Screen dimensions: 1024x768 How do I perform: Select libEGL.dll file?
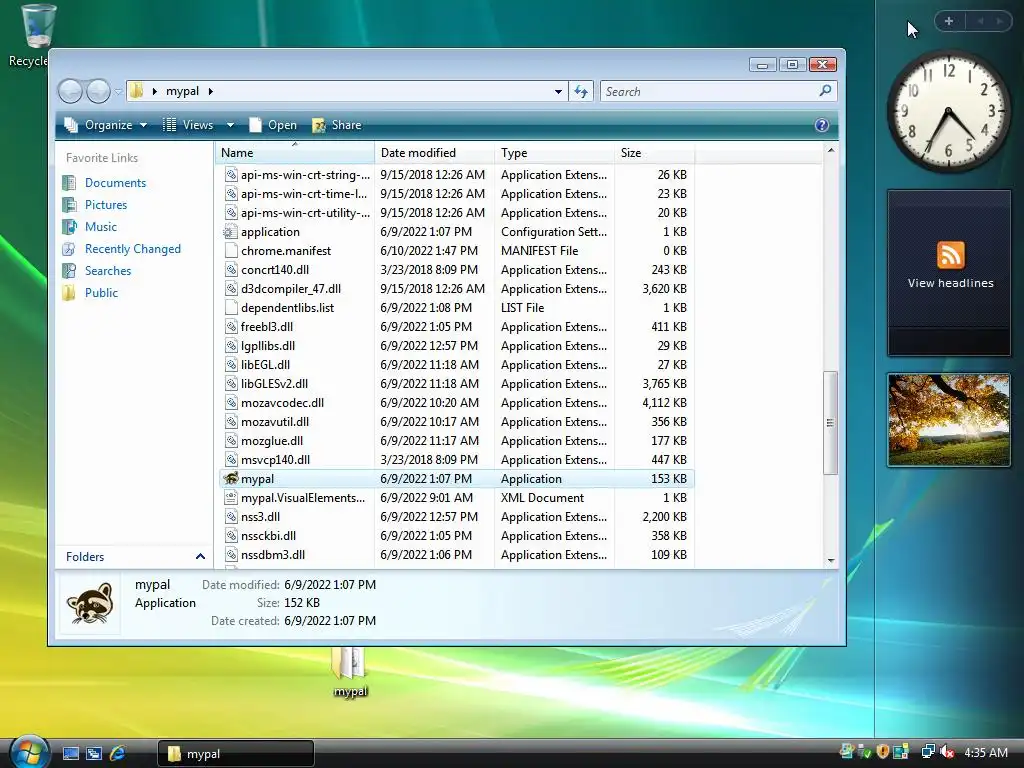click(265, 364)
